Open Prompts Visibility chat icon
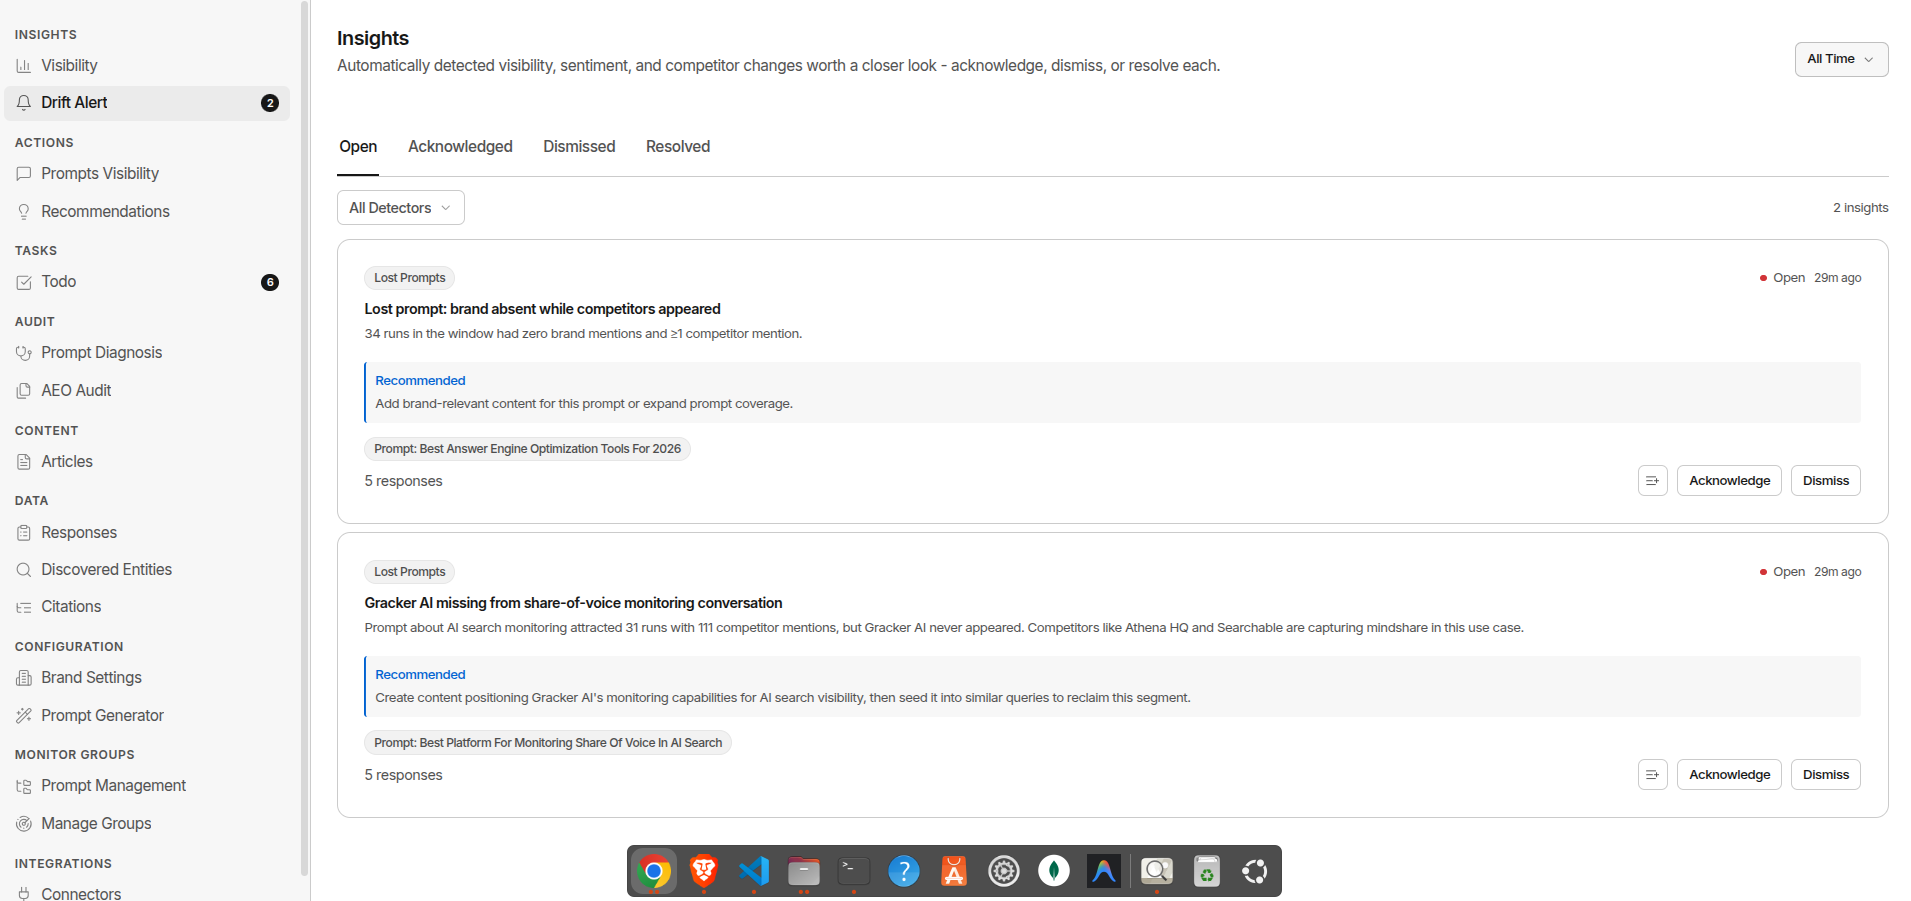 coord(24,174)
